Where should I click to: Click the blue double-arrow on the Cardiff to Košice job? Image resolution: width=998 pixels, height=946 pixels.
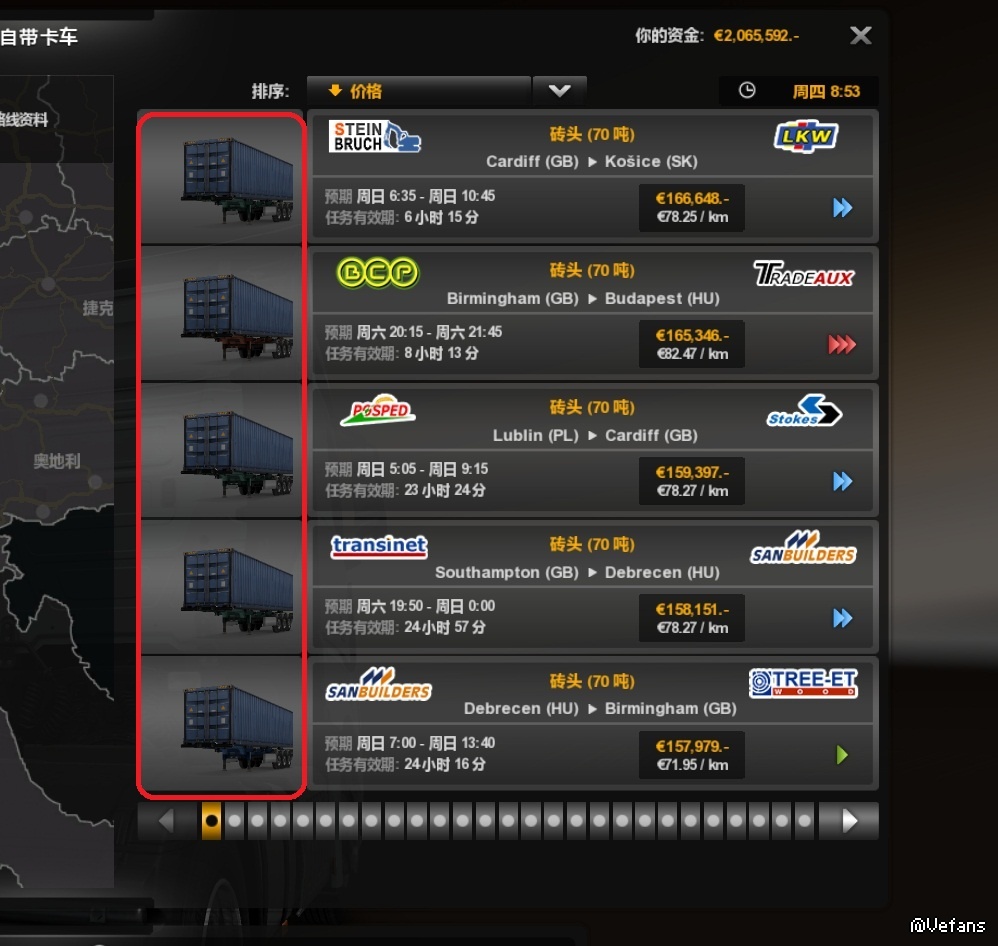(x=842, y=208)
